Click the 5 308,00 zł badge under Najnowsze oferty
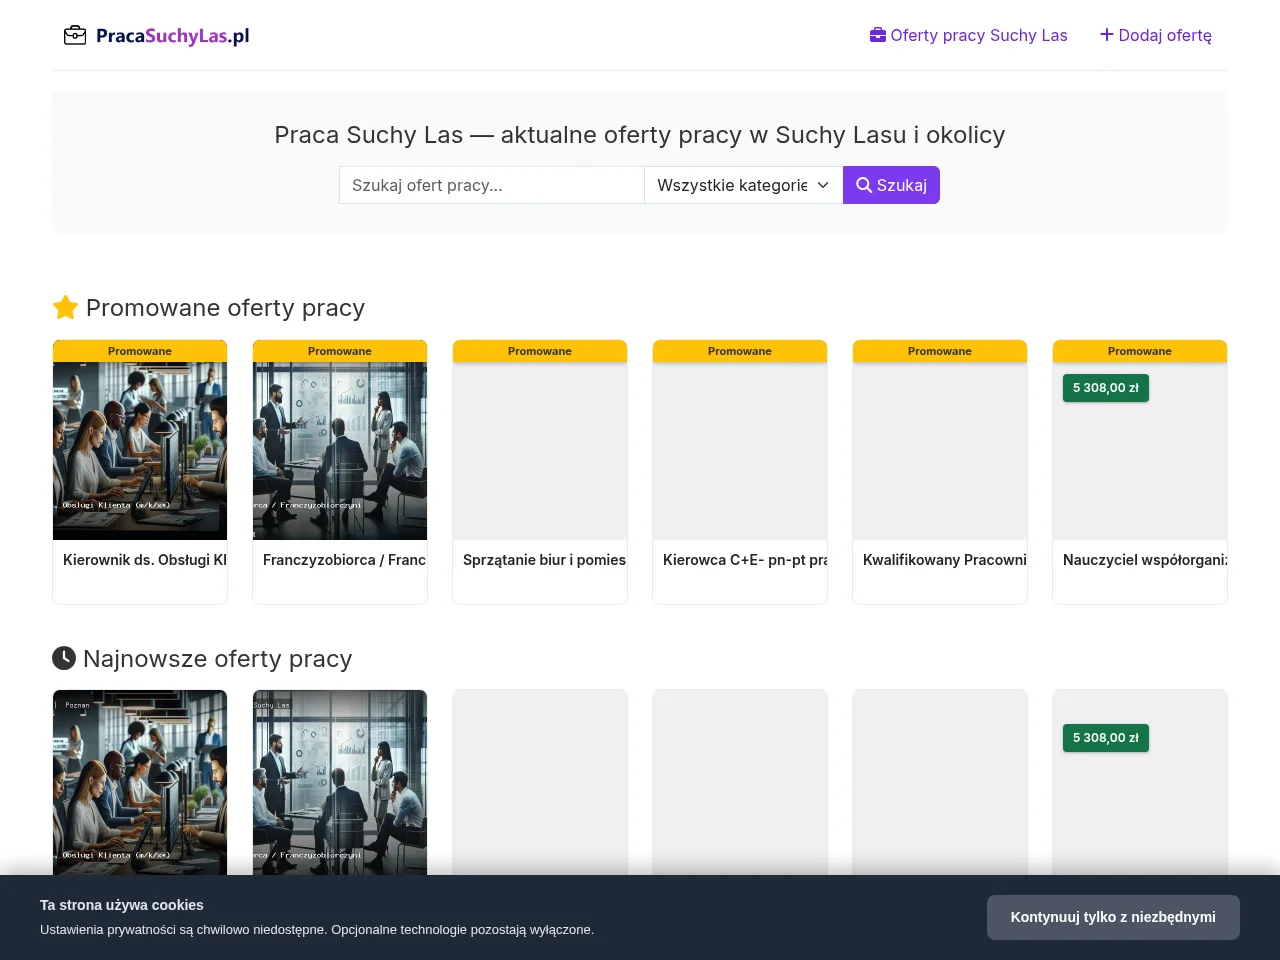 pos(1106,738)
